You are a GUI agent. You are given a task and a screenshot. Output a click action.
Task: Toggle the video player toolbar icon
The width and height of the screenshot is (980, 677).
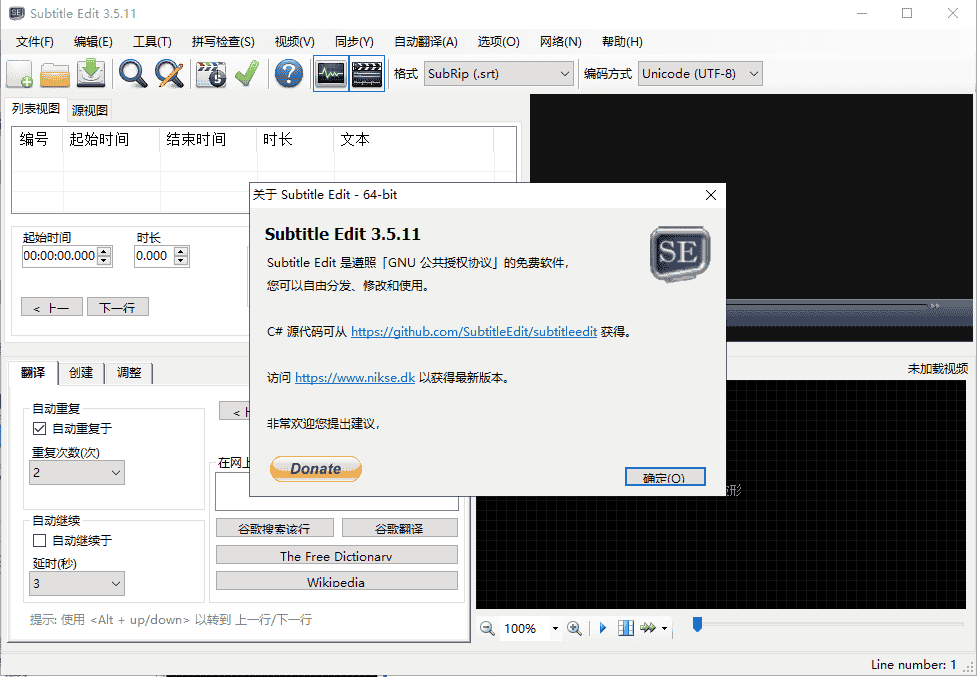[x=367, y=74]
